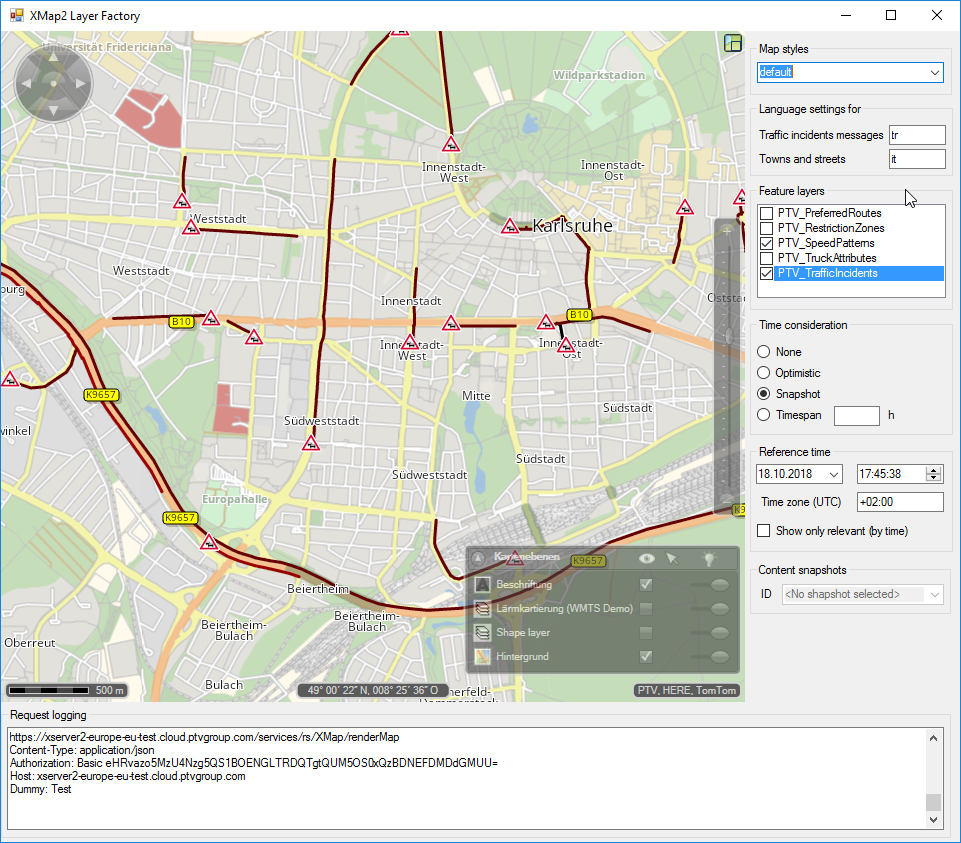961x843 pixels.
Task: Toggle the overview map icon at the map's top-right corner
Action: point(732,43)
